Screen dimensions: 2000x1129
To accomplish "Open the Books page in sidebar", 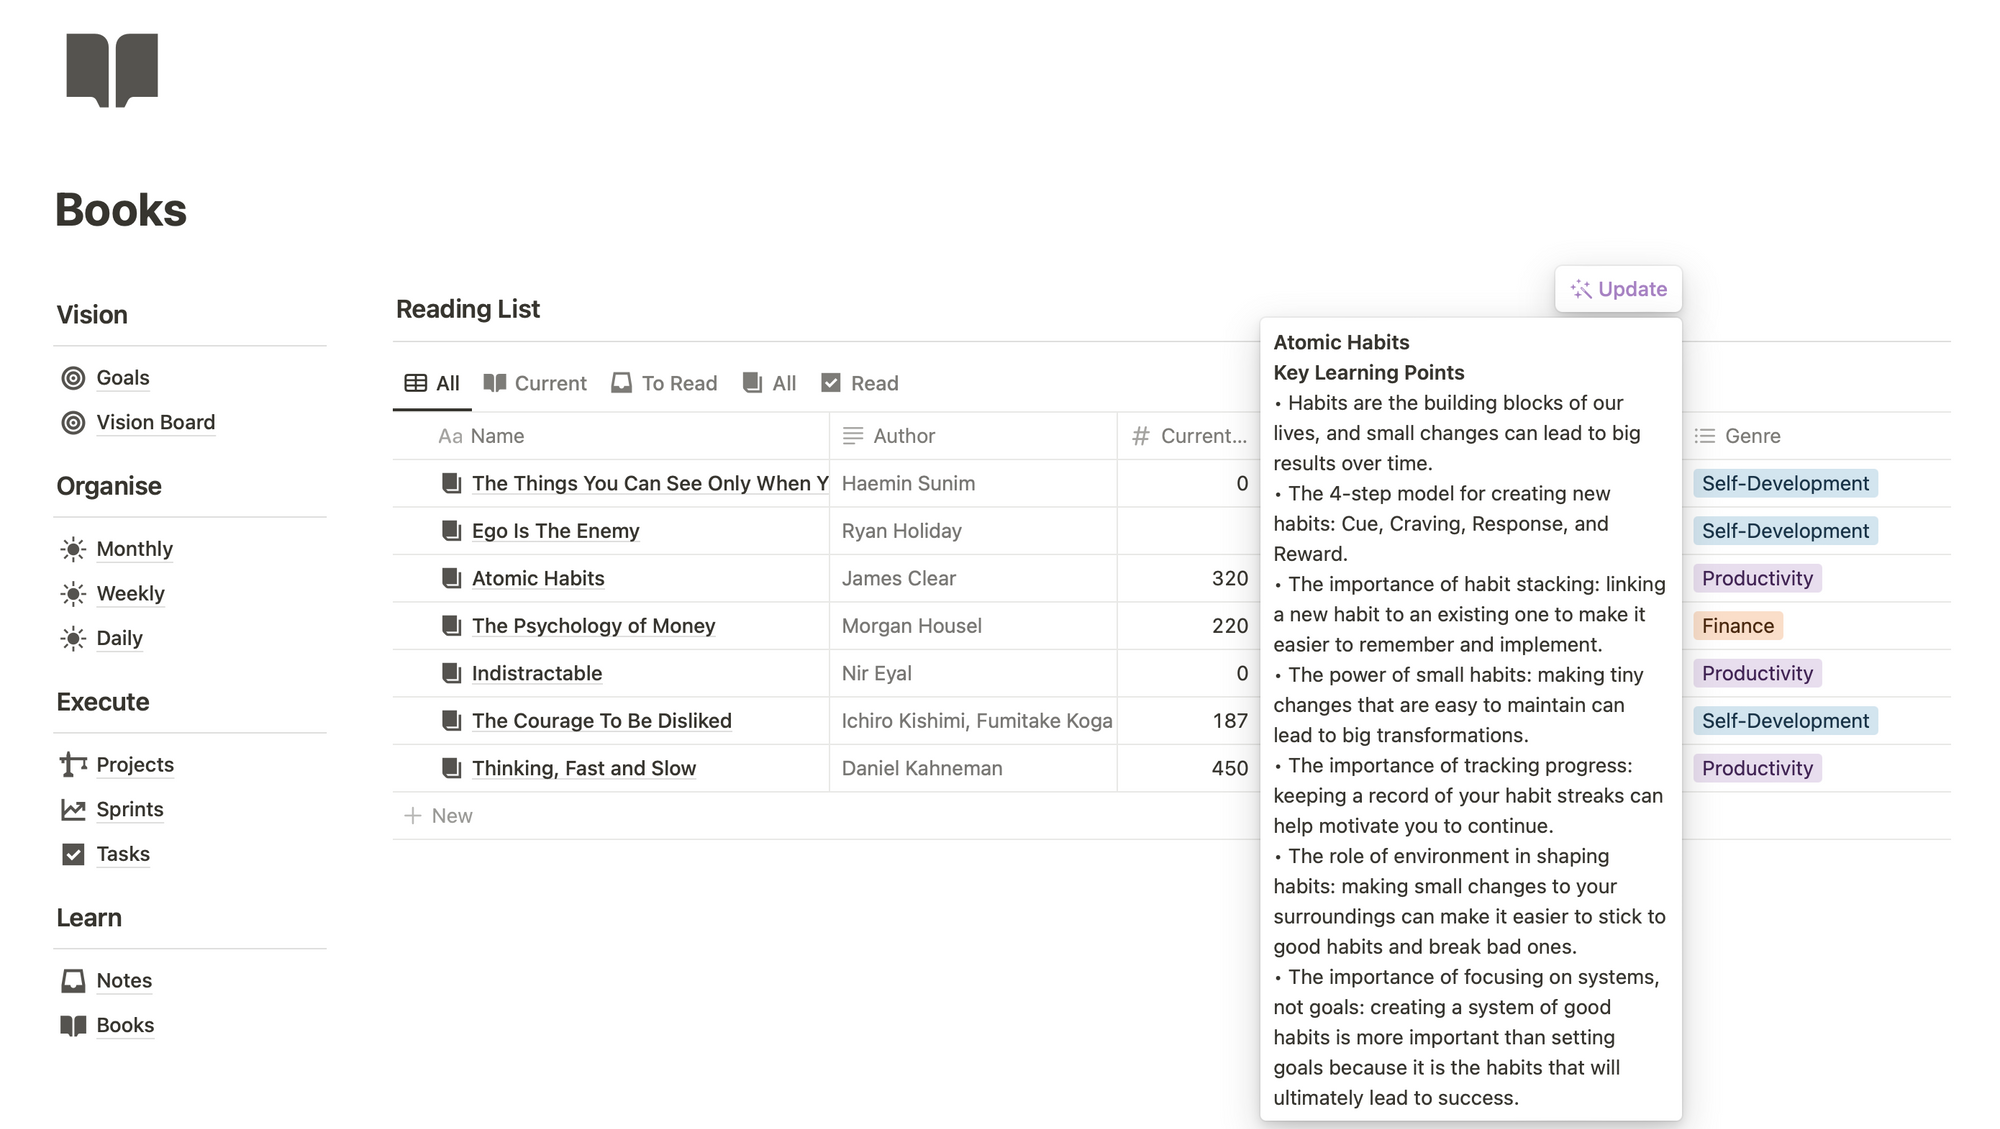I will point(124,1025).
